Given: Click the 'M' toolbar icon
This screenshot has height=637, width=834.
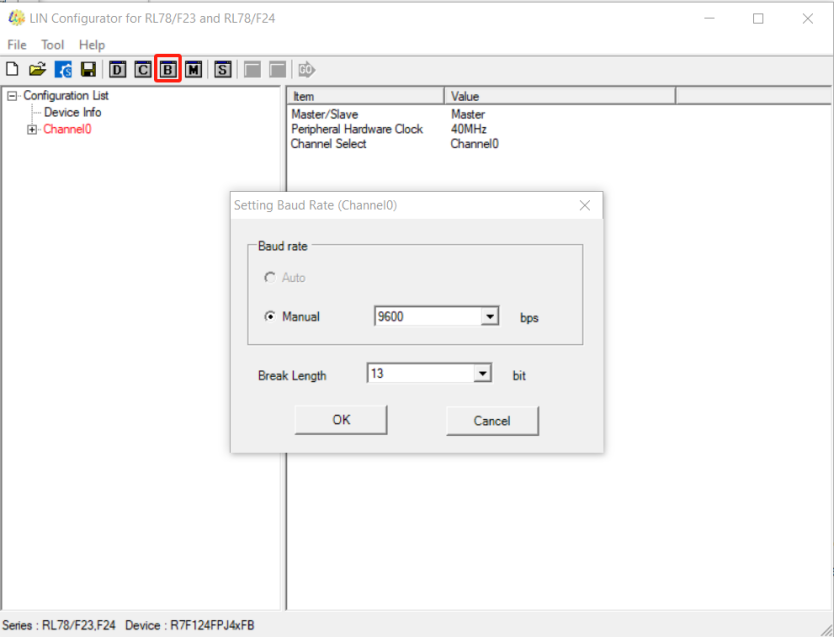Looking at the screenshot, I should pos(193,70).
